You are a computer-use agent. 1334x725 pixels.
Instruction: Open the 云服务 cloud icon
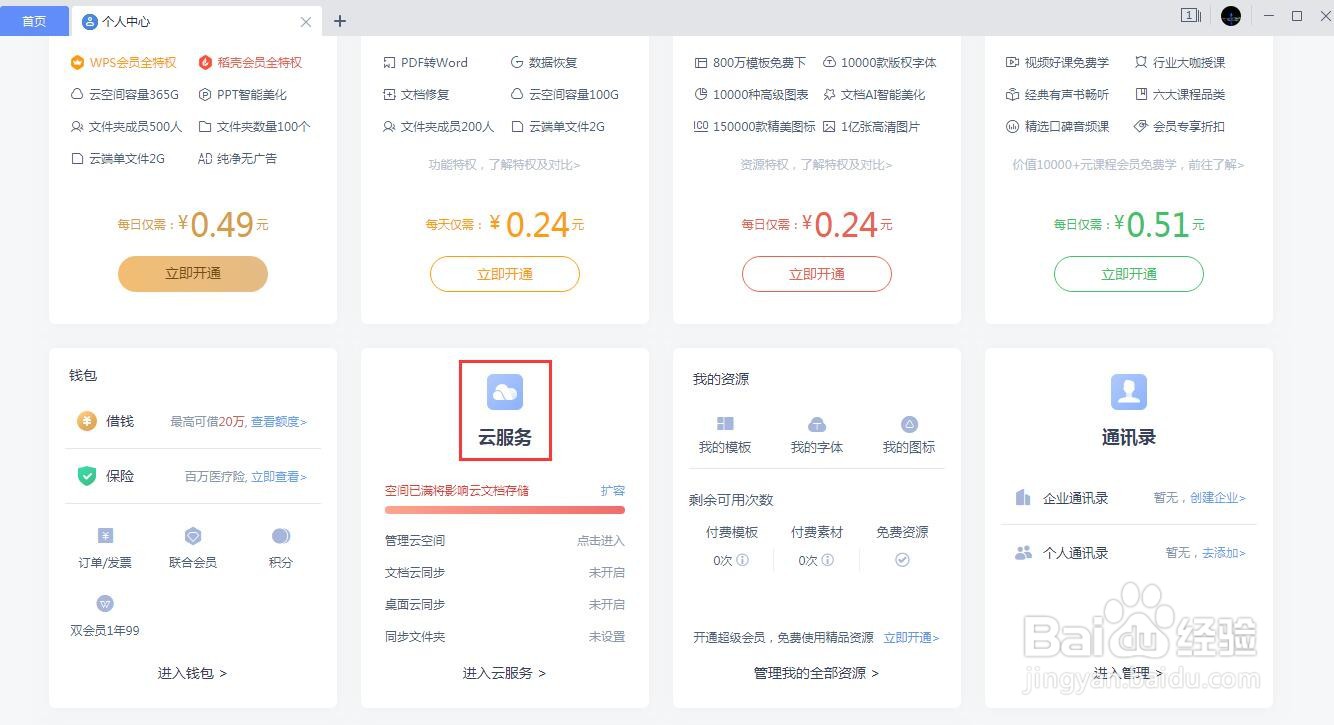[505, 392]
